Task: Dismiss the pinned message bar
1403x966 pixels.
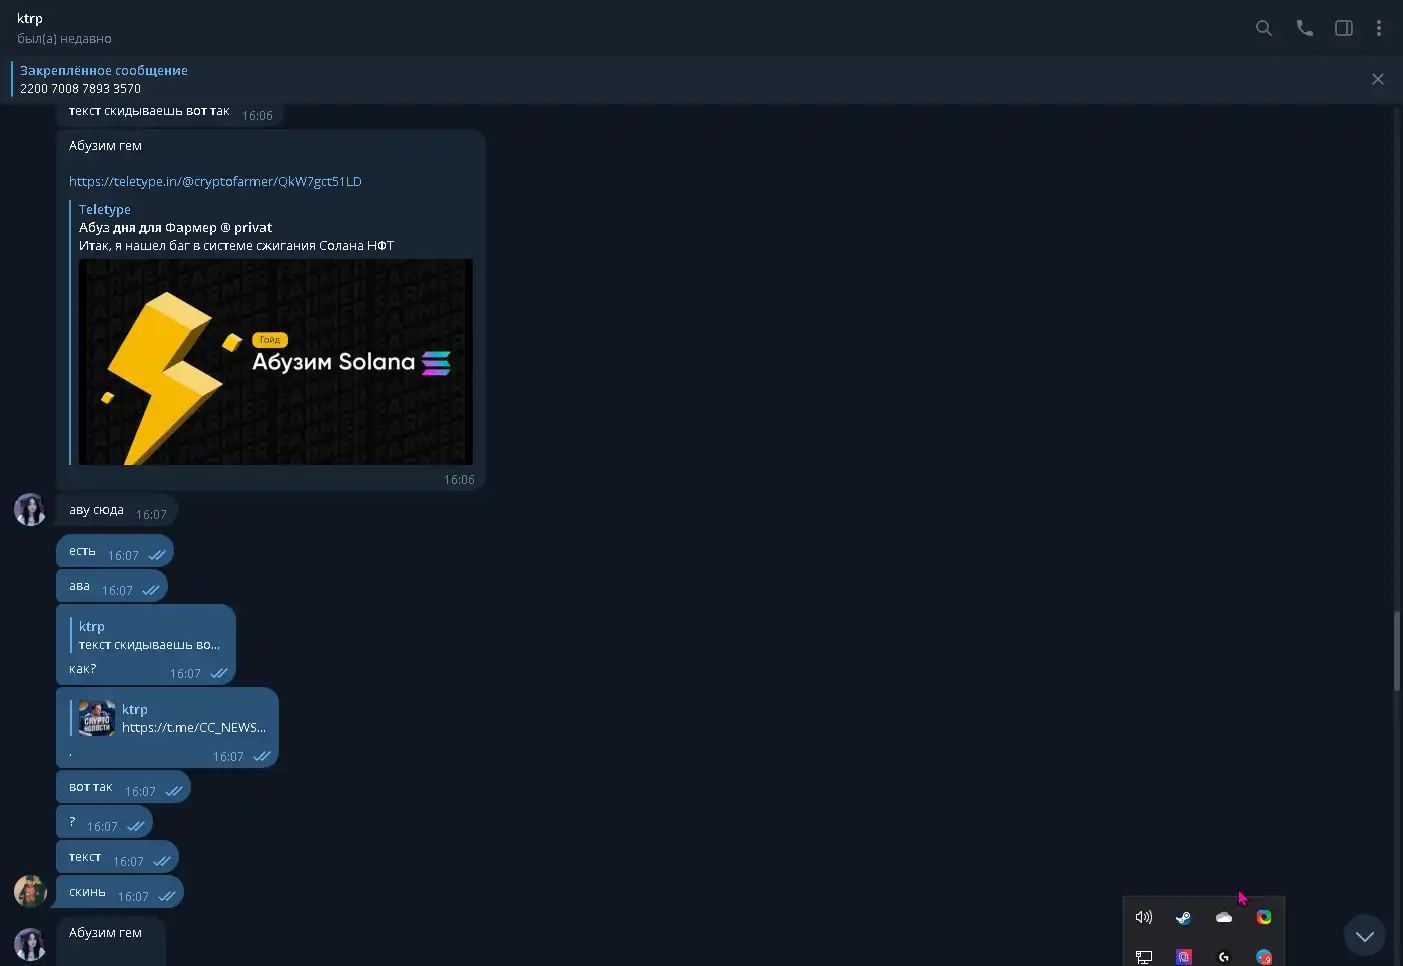Action: tap(1378, 79)
